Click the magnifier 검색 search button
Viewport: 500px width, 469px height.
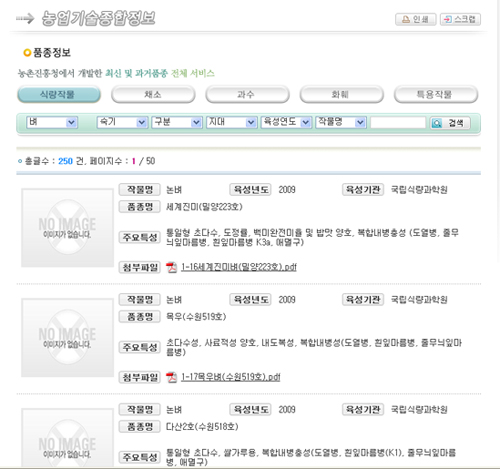450,123
